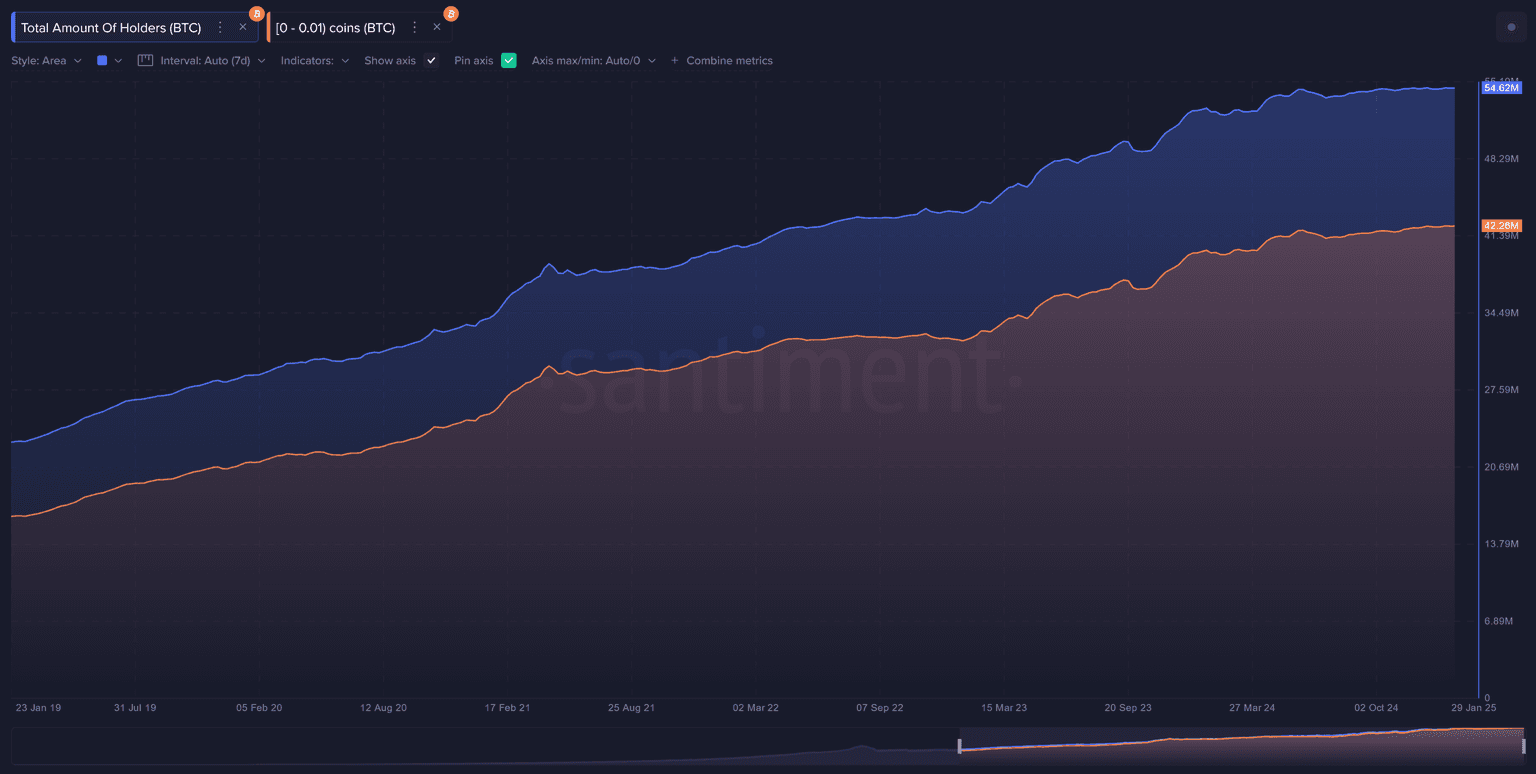The image size is (1536, 774).
Task: Select the Total Amount Of Holders (BTC) tab
Action: point(110,28)
